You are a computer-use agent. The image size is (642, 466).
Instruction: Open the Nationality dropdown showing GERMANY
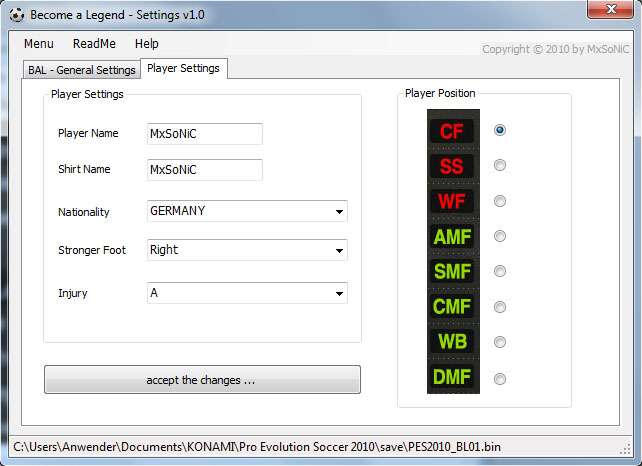coord(246,212)
